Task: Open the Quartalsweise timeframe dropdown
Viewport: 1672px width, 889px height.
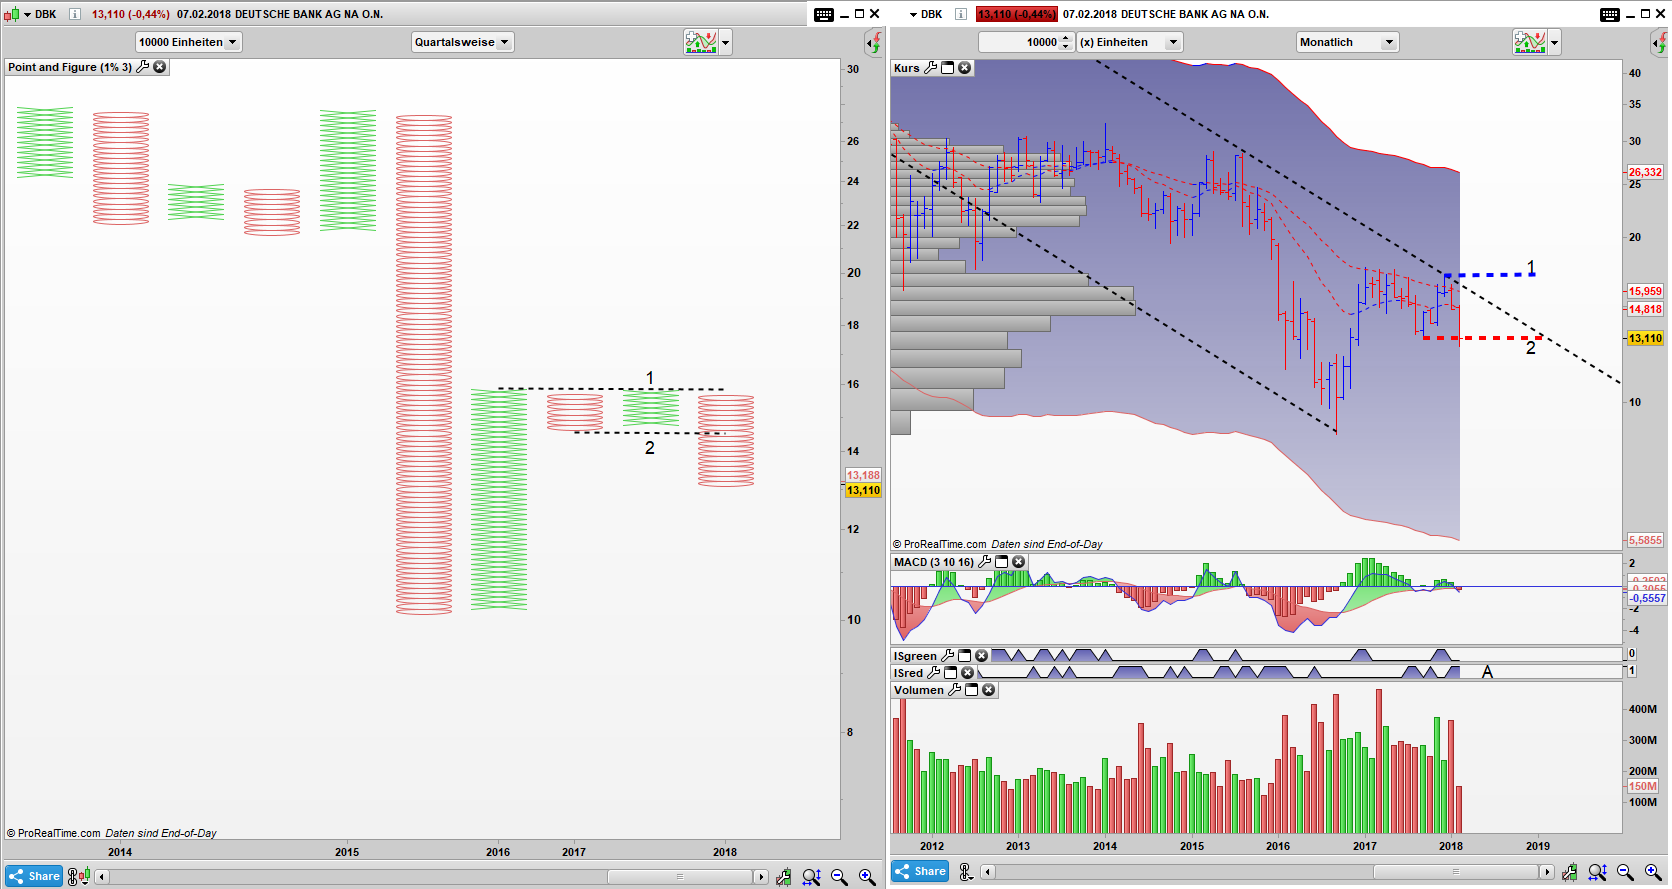Action: (462, 42)
